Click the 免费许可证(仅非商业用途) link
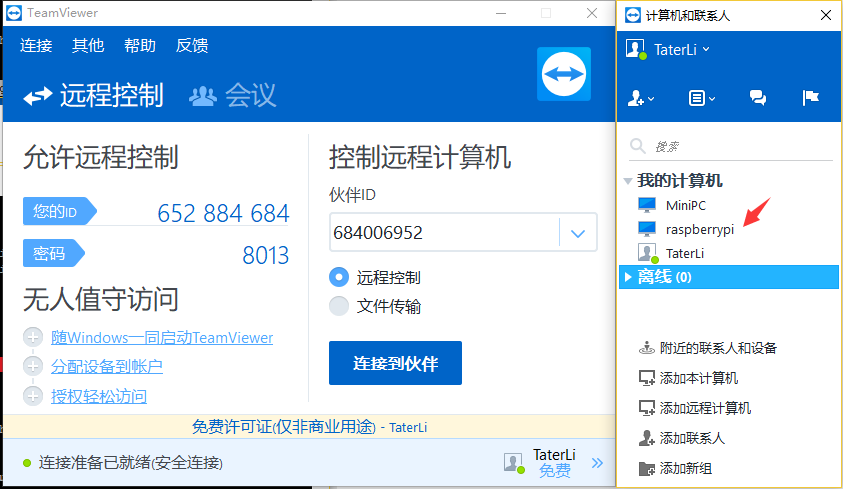 click(283, 427)
